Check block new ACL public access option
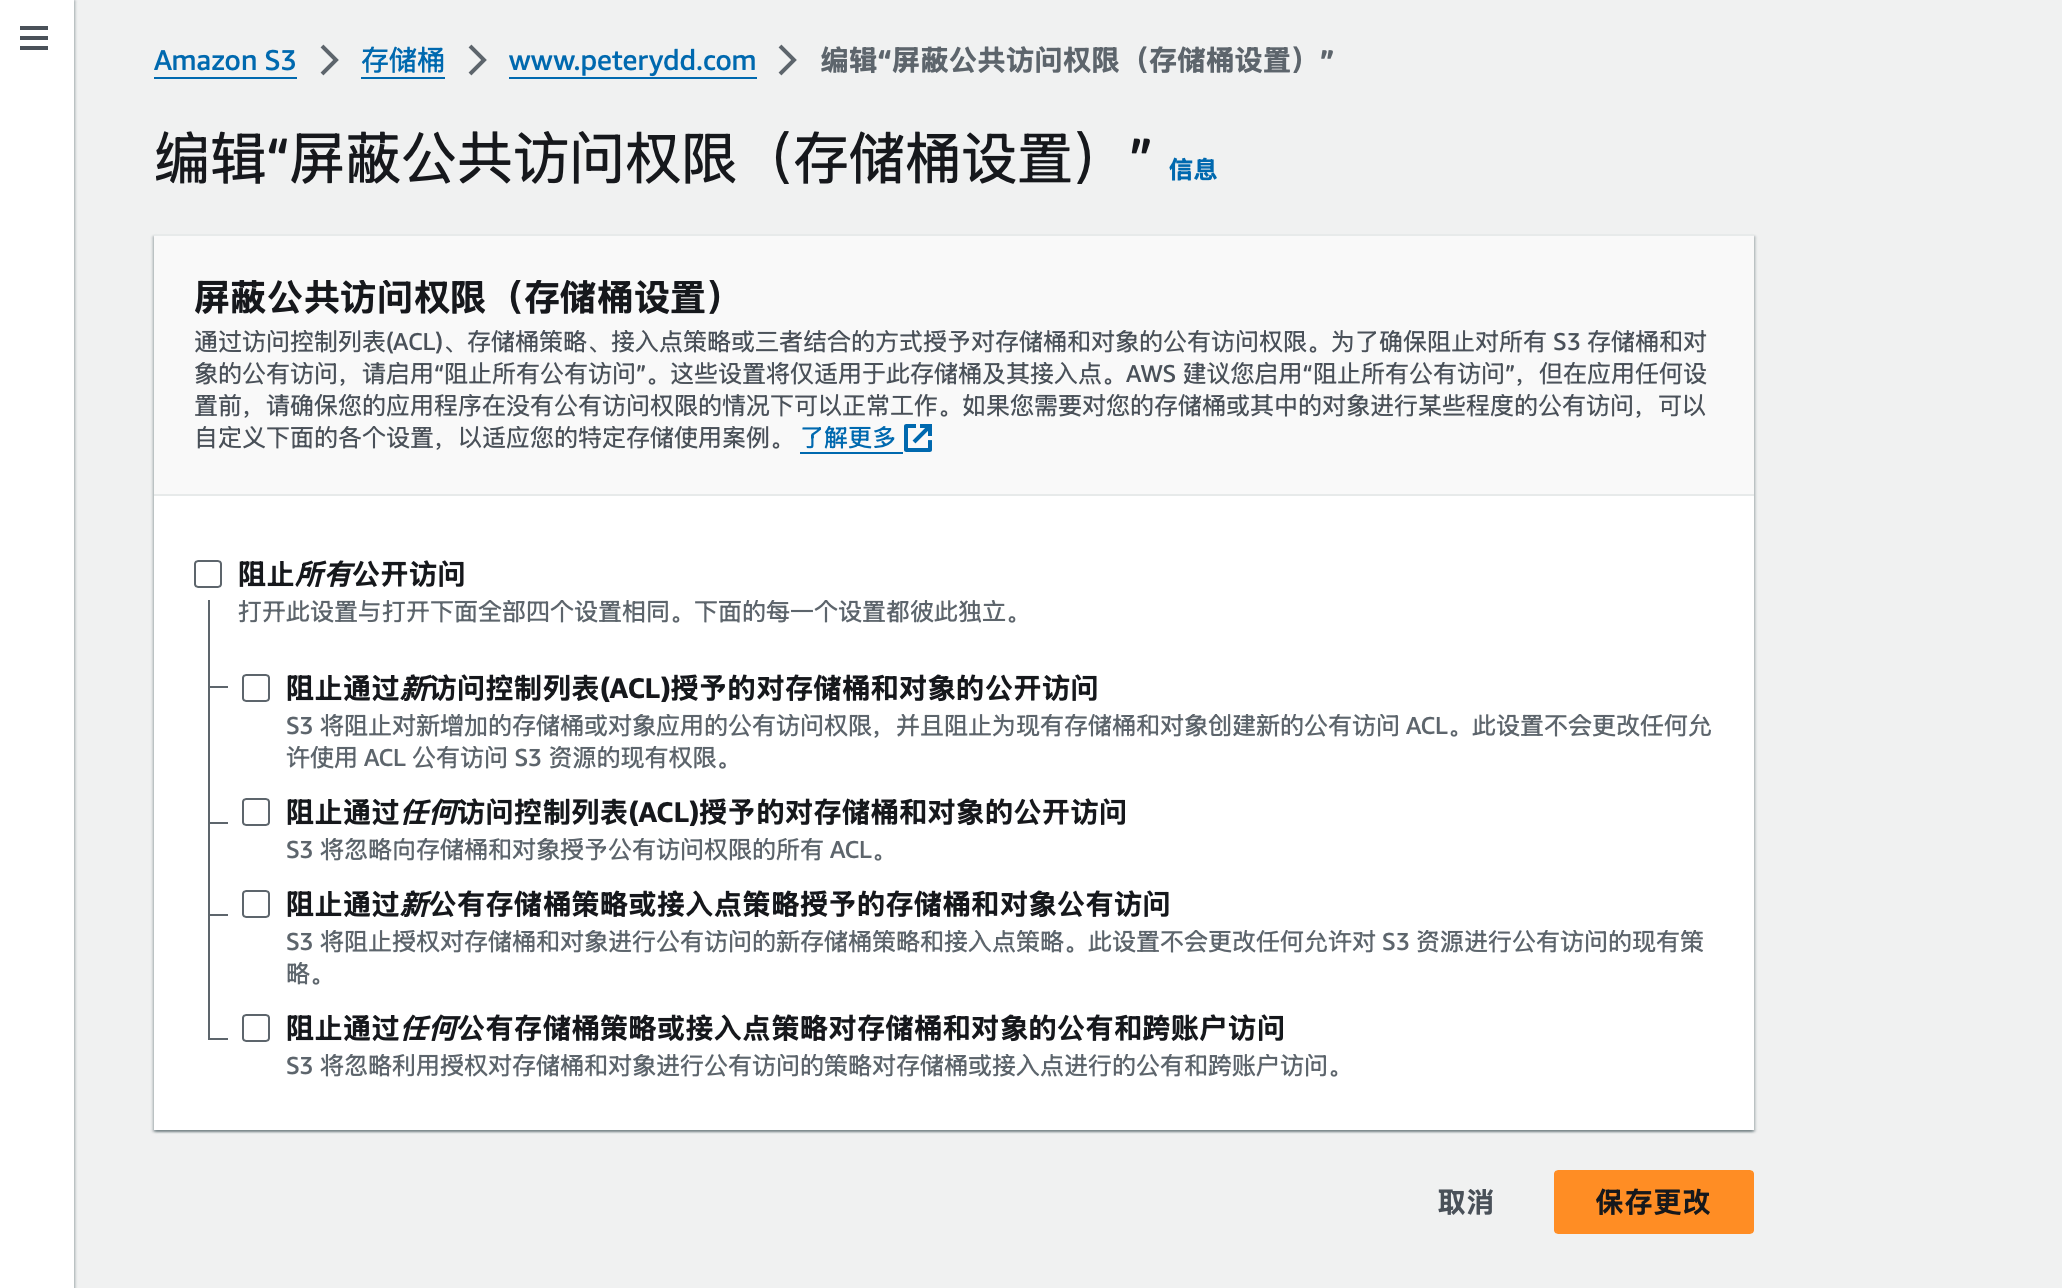The image size is (2062, 1288). (256, 688)
